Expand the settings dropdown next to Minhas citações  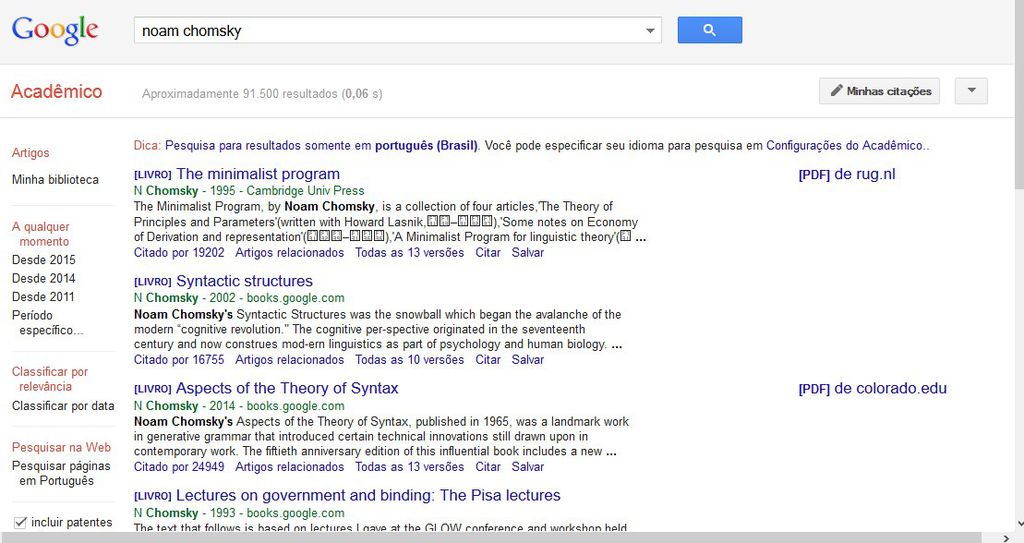coord(971,91)
